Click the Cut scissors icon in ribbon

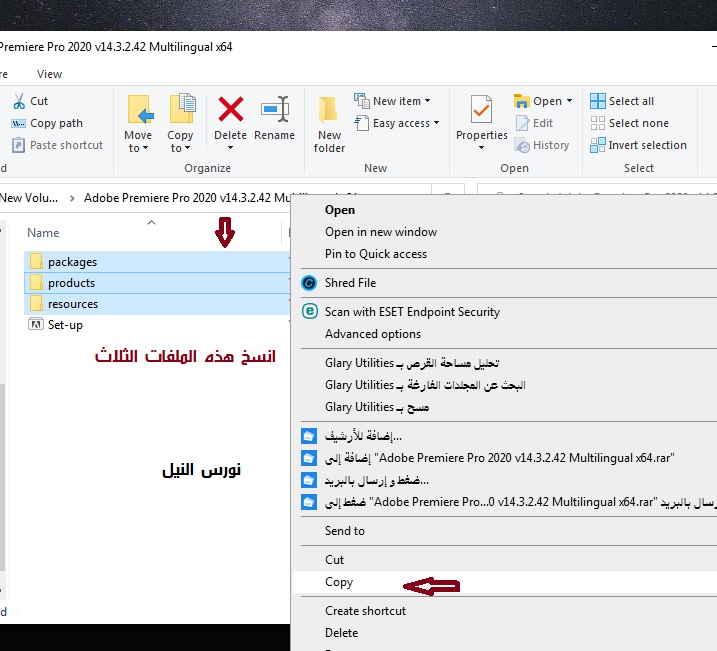point(19,101)
